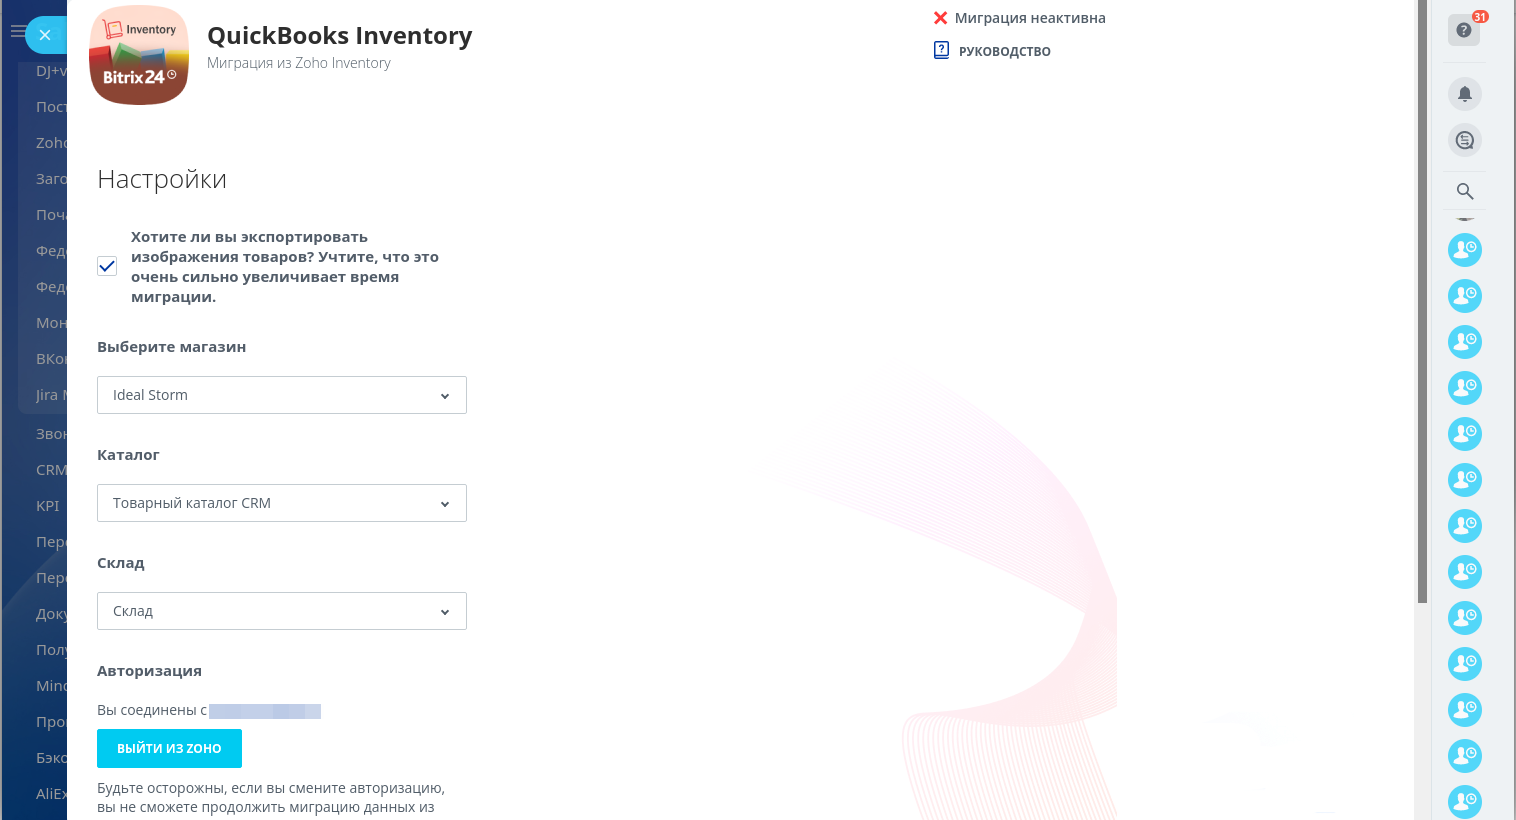Click the export images warning label text
Image resolution: width=1516 pixels, height=820 pixels.
(284, 267)
